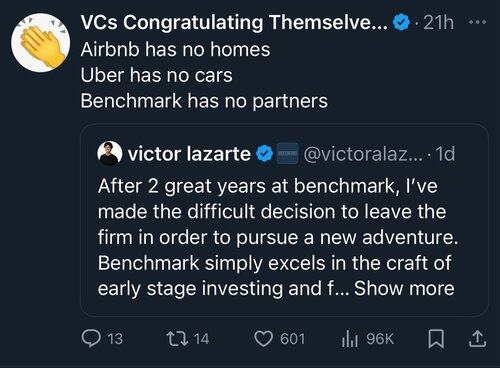
Task: Open the reply comment icon
Action: 91,338
